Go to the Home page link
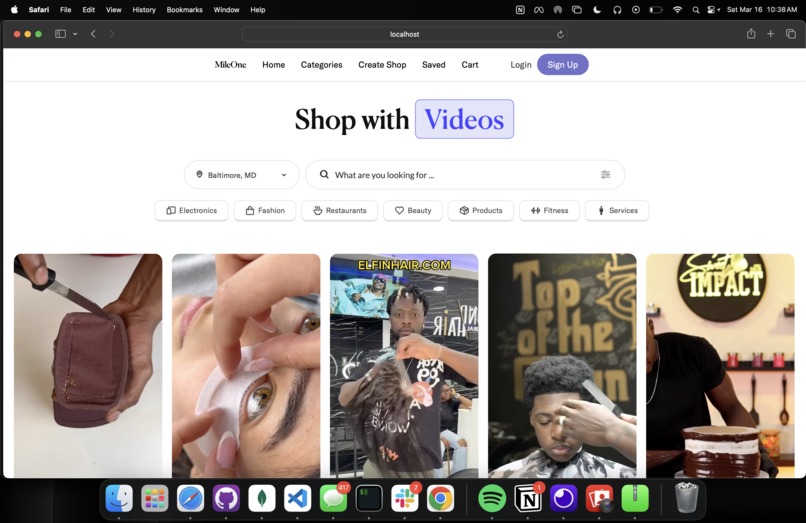 click(x=273, y=65)
